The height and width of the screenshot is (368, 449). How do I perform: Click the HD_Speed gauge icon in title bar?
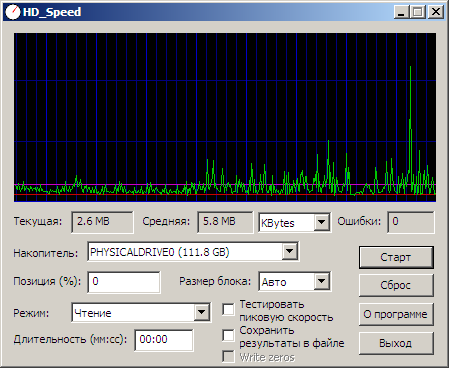coord(12,12)
